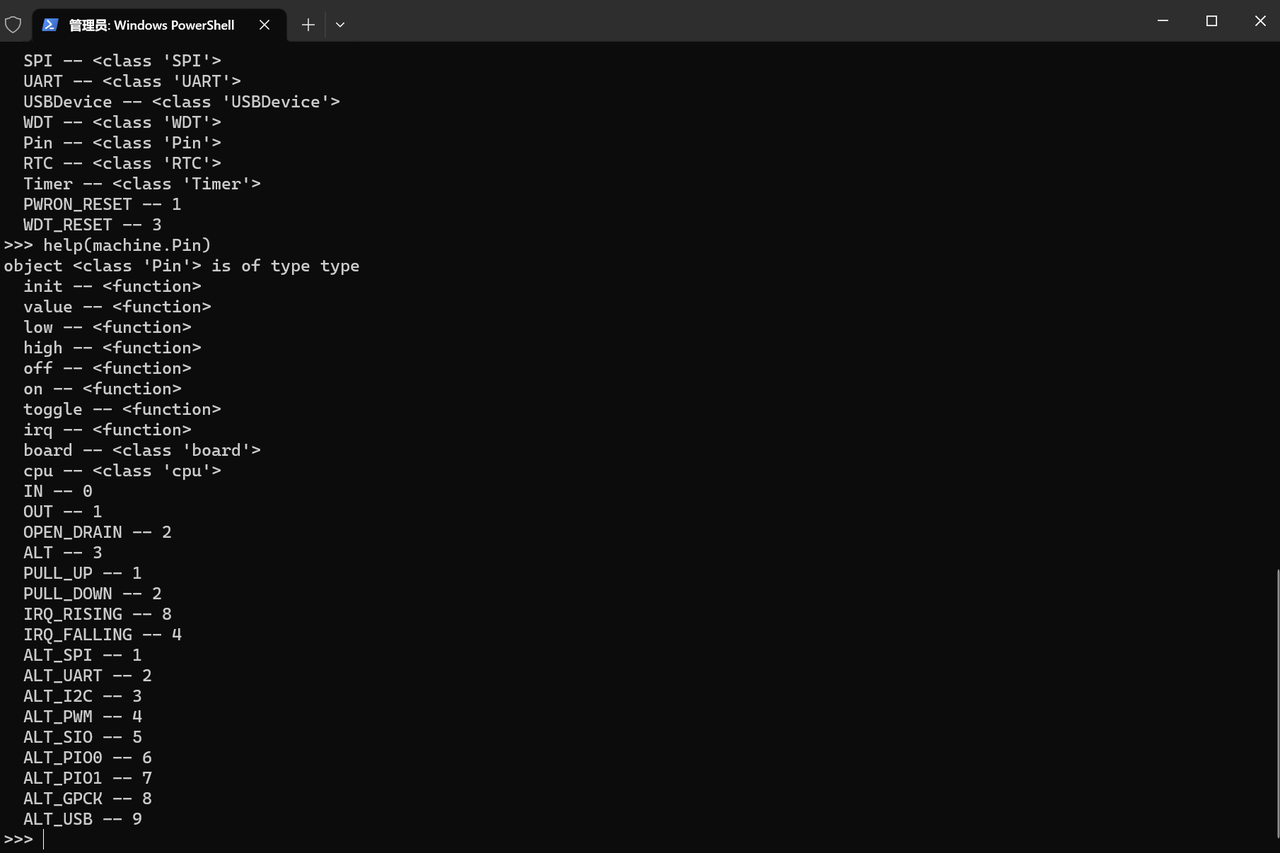Click the shield icon in the title bar

(x=13, y=24)
